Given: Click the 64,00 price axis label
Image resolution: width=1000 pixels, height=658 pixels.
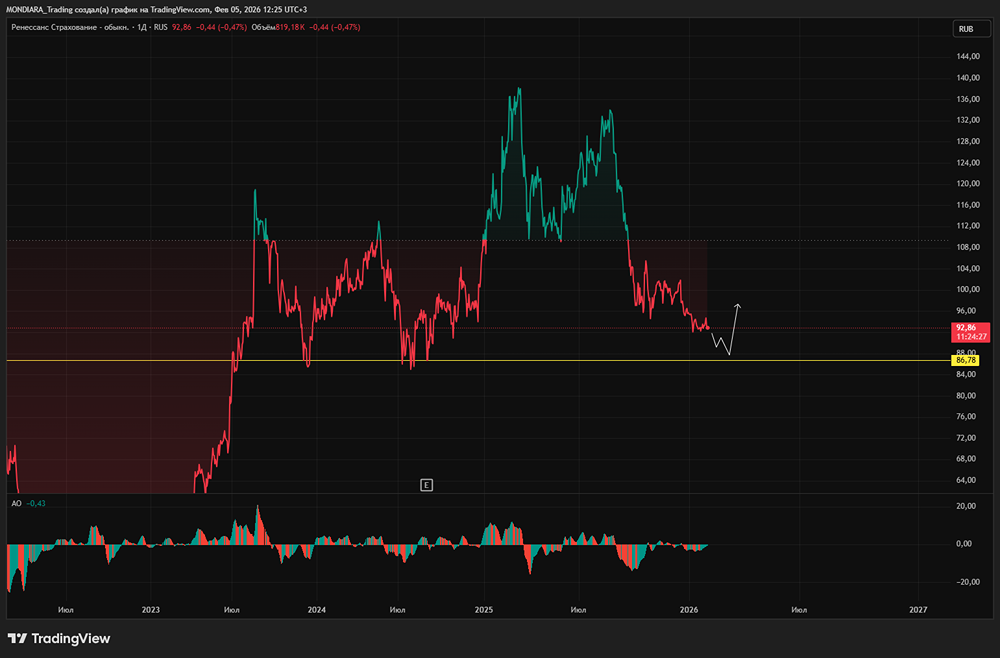Looking at the screenshot, I should [x=968, y=480].
